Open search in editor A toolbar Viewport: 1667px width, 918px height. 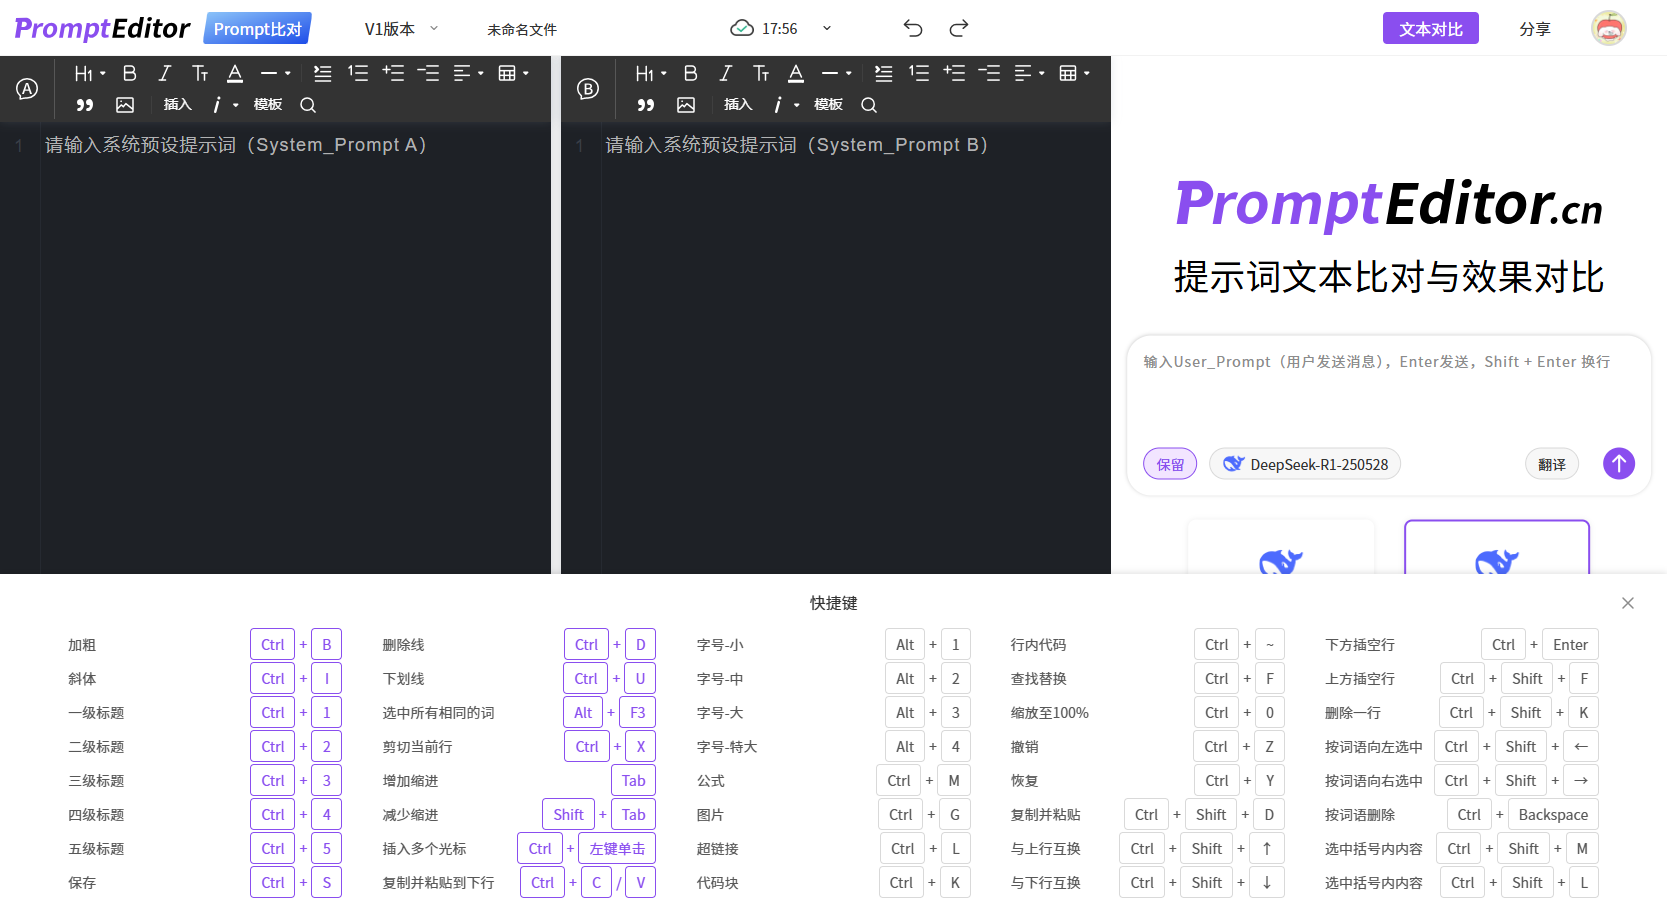click(x=308, y=105)
